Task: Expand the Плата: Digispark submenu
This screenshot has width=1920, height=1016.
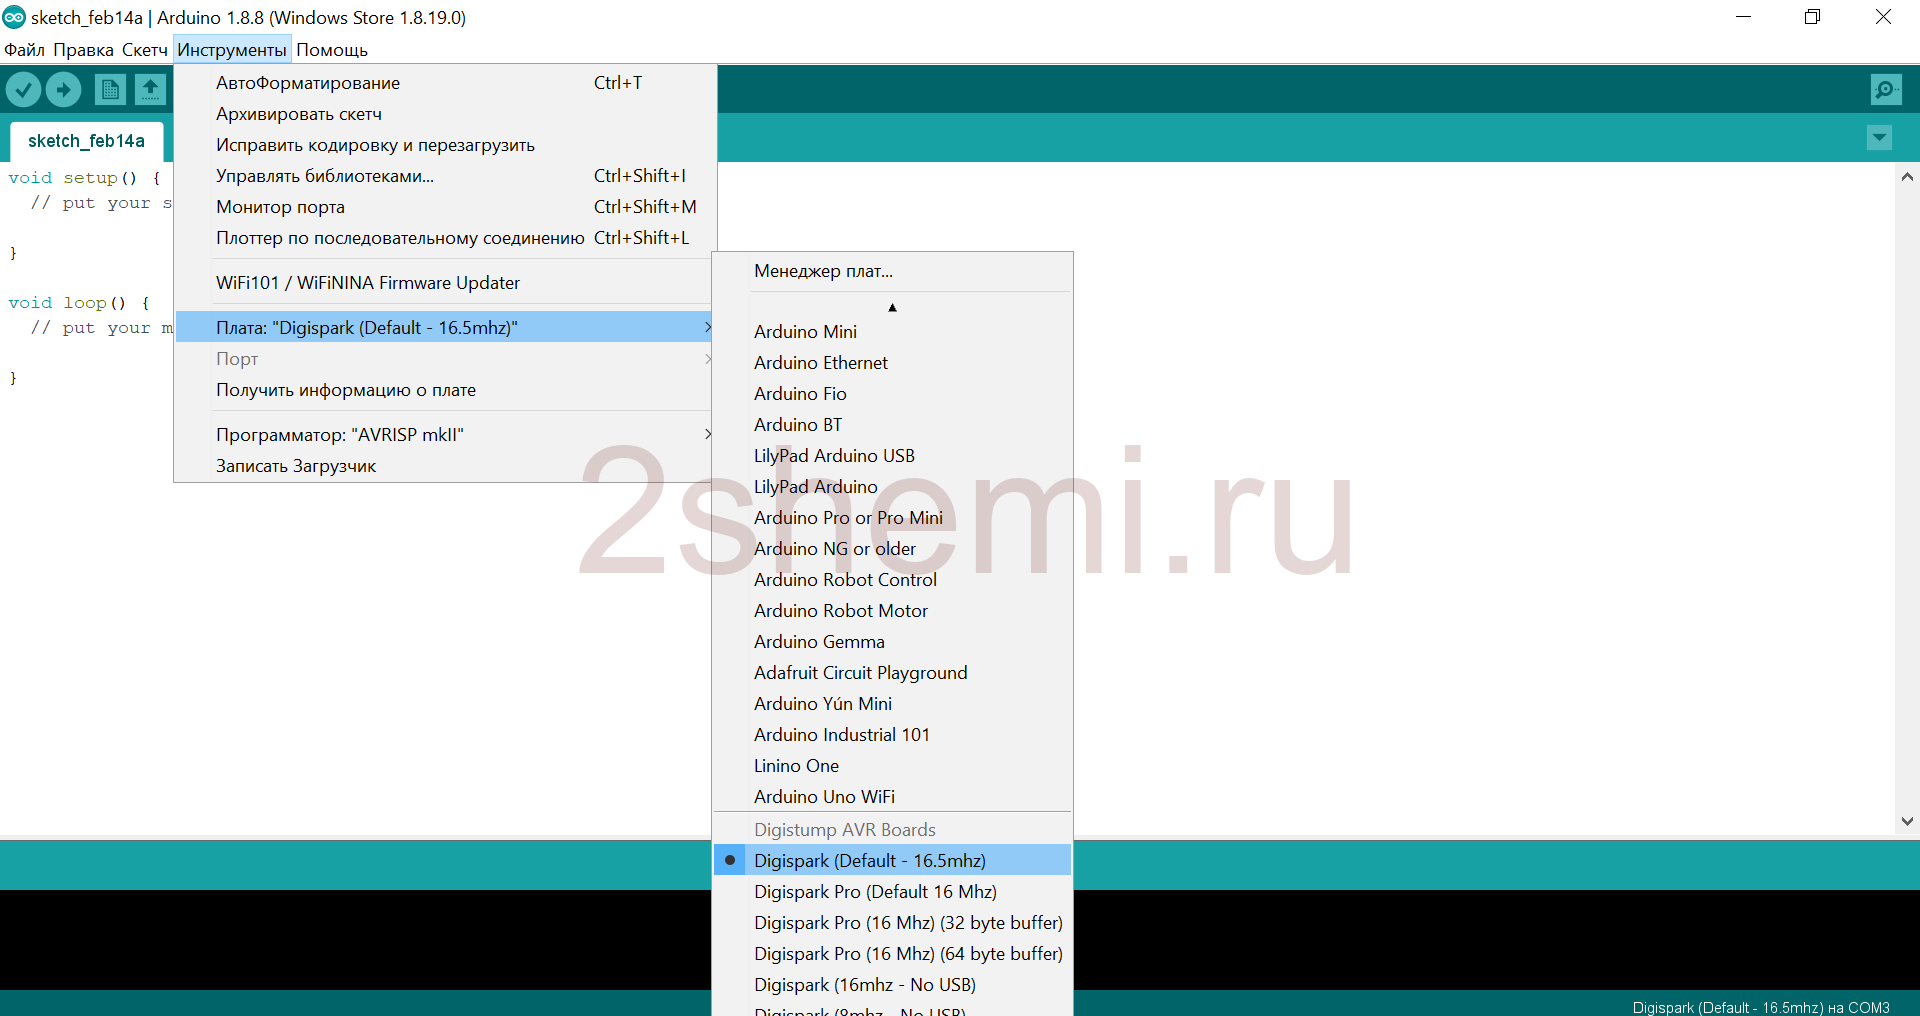Action: click(x=445, y=327)
